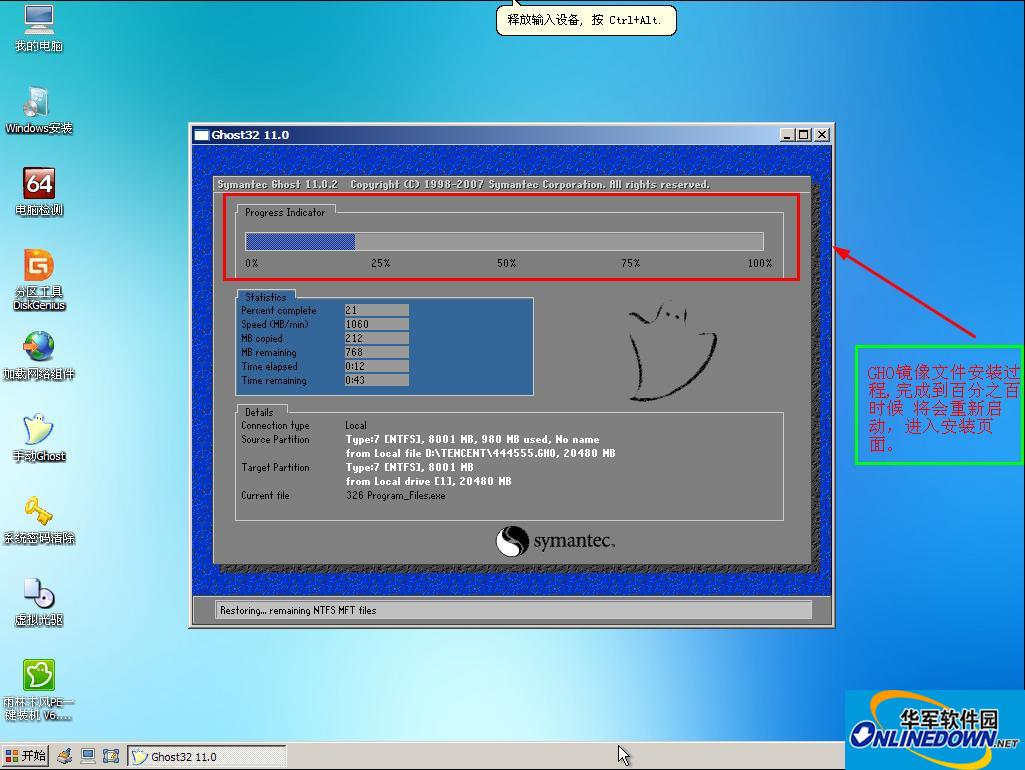Click the computer monitor quick launch icon
Image resolution: width=1025 pixels, height=770 pixels.
click(88, 756)
